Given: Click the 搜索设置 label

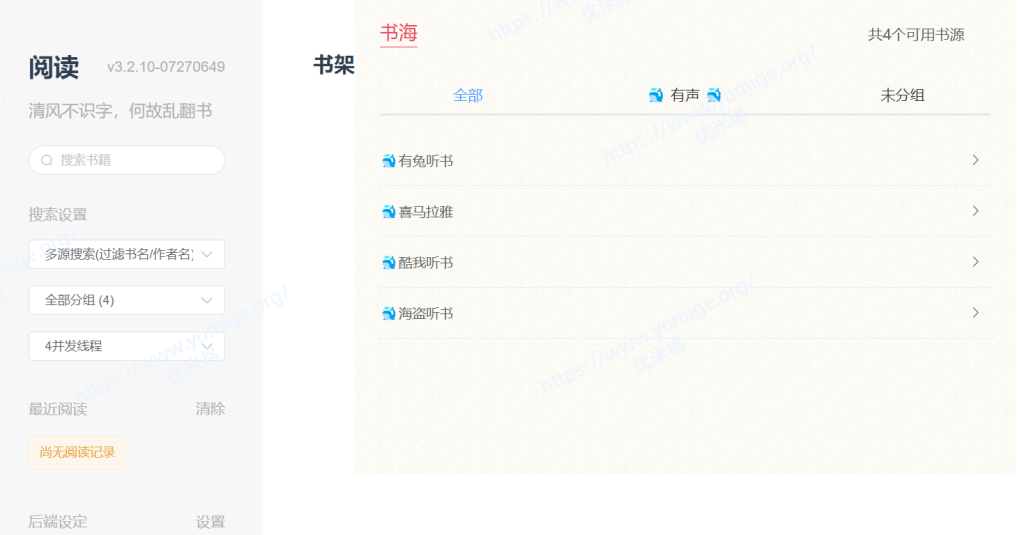Looking at the screenshot, I should tap(58, 214).
